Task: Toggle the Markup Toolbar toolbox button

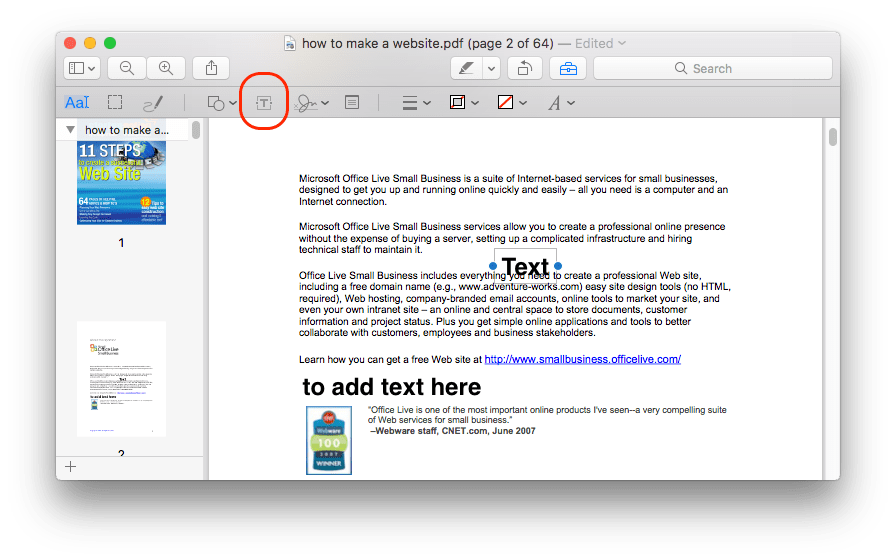Action: pyautogui.click(x=568, y=69)
